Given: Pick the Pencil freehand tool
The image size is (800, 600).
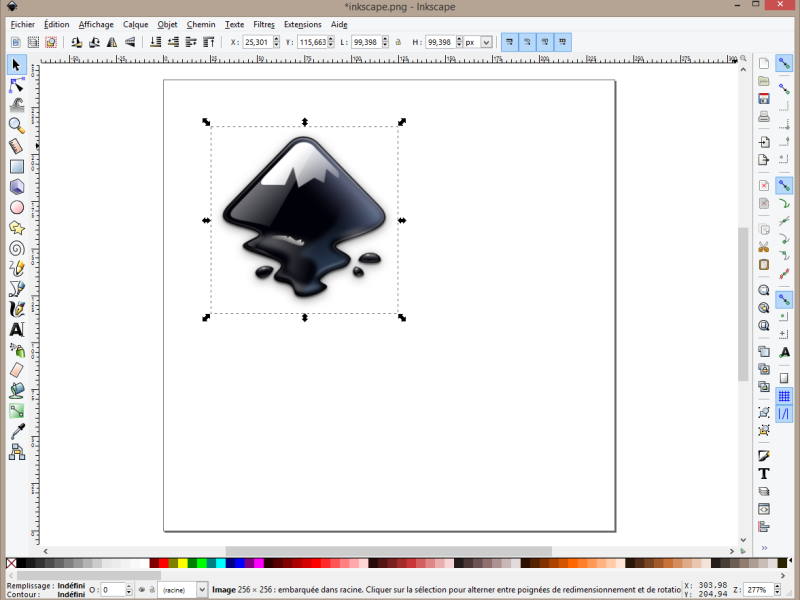Looking at the screenshot, I should [x=17, y=268].
